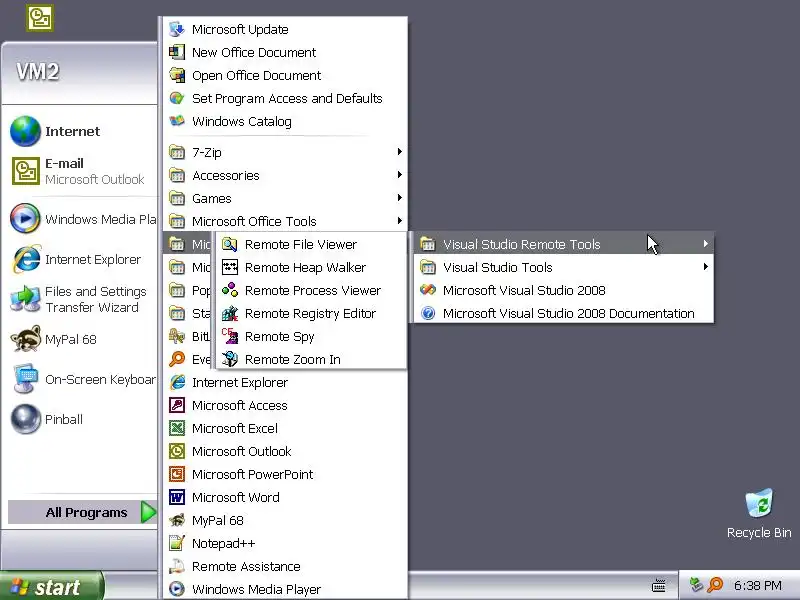This screenshot has height=600, width=800.
Task: Click the All Programs green arrow
Action: (x=148, y=512)
